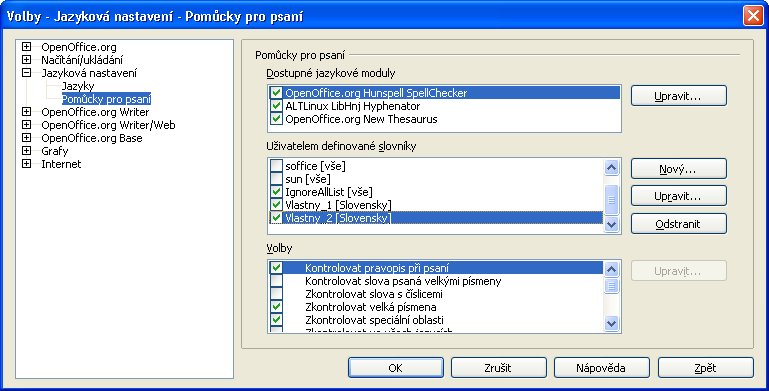The height and width of the screenshot is (391, 769).
Task: Disable Vlastny_1 [Slovensky] dictionary checkbox
Action: pos(276,205)
